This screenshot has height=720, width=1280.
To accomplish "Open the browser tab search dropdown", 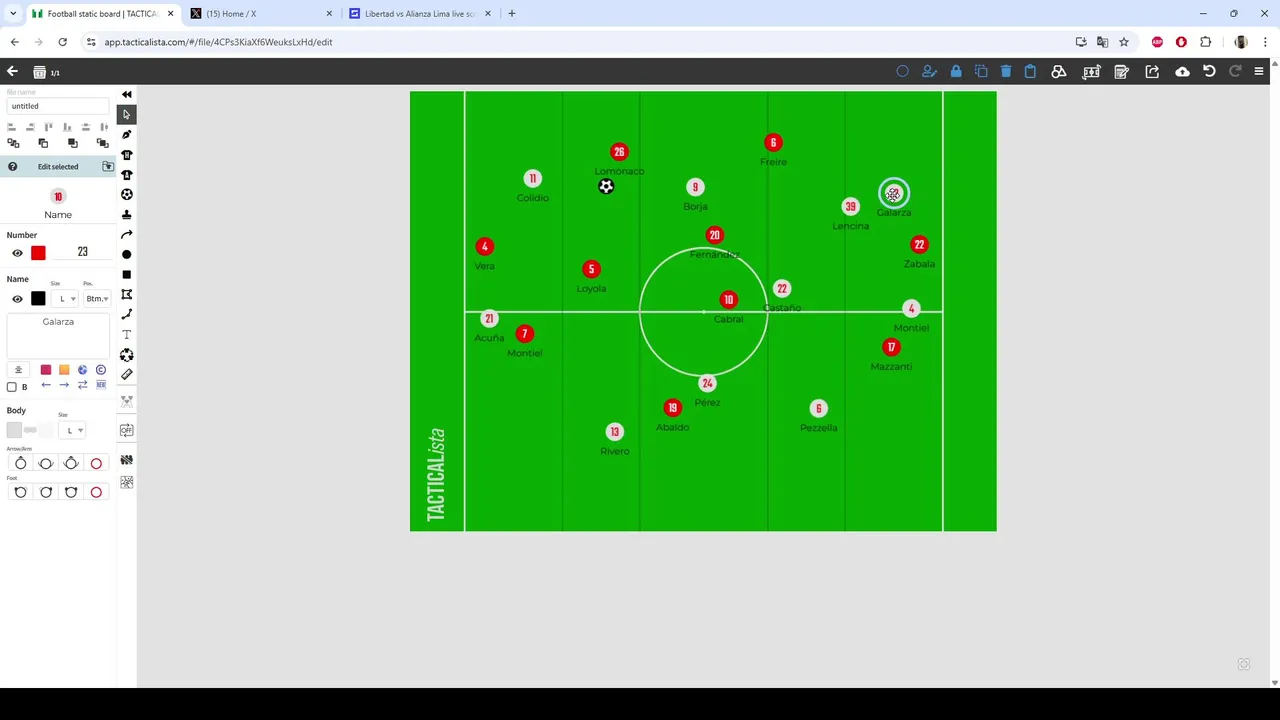I will pos(13,14).
